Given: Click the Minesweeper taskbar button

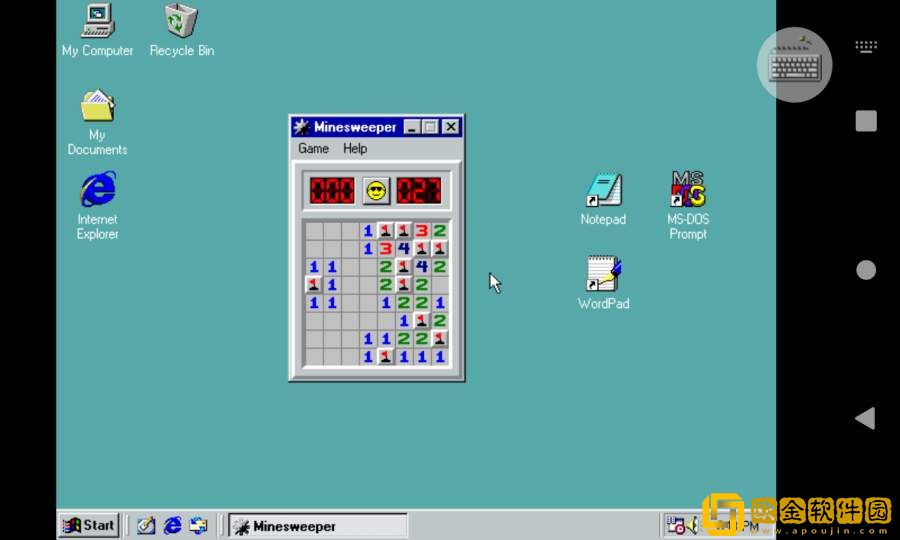Looking at the screenshot, I should 318,526.
